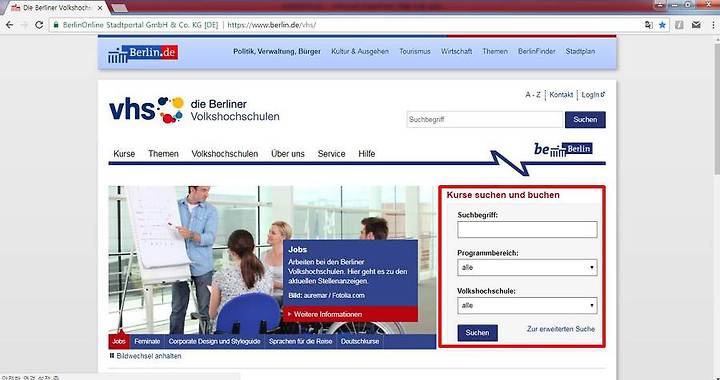The image size is (720, 380).
Task: Click the vhs Berliner Volkshochschulen logo
Action: (194, 110)
